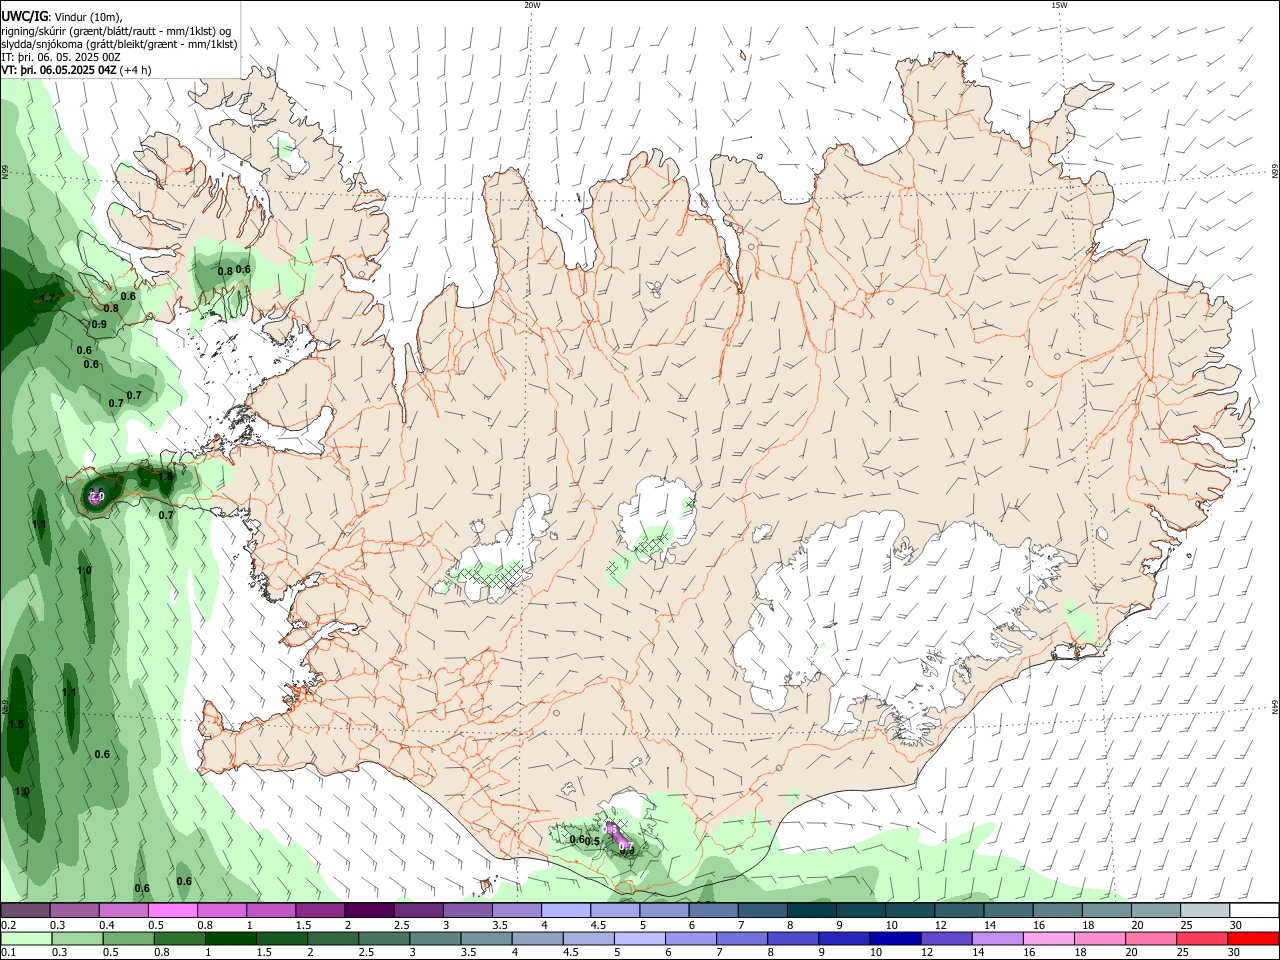Screen dimensions: 1280x960
Task: Select the darkest green swatch labeled 1 in lower legend
Action: [x=231, y=938]
